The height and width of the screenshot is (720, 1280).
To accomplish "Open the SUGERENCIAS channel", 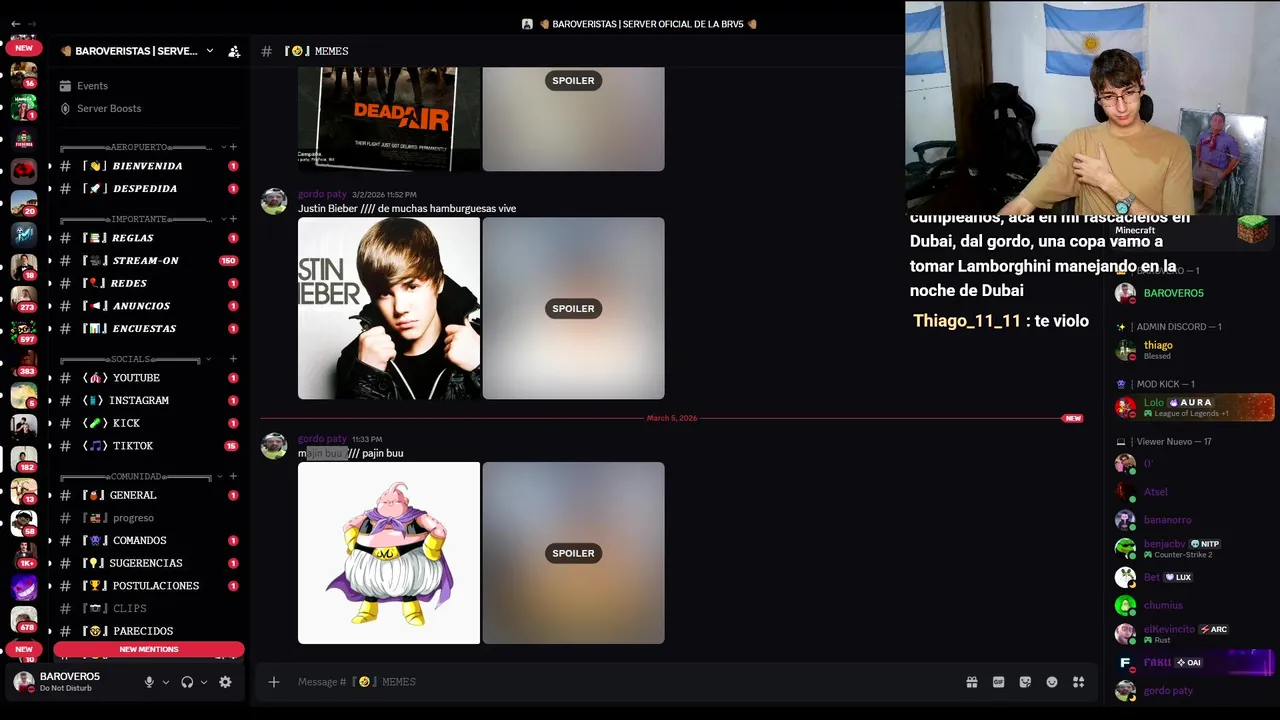I will [x=149, y=563].
